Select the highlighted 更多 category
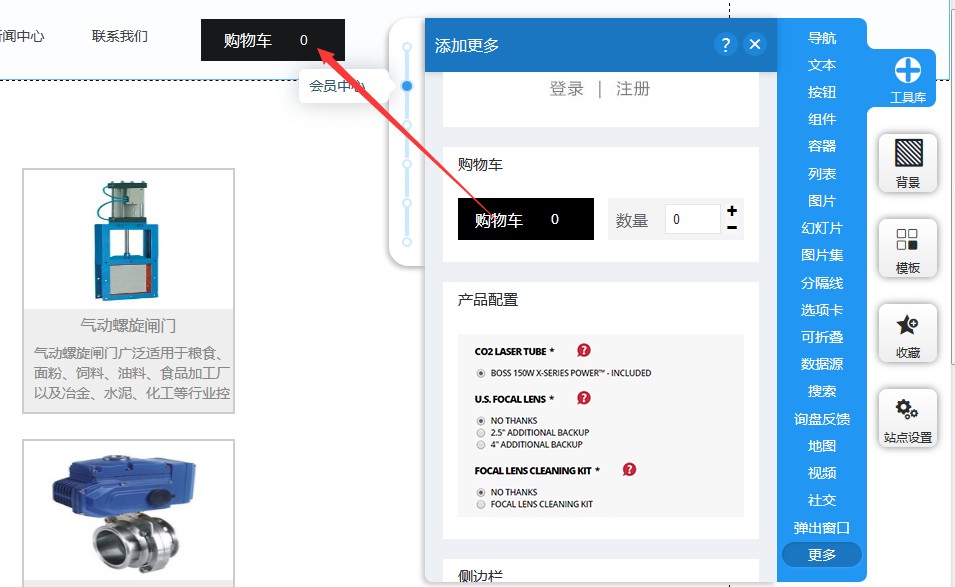 [822, 555]
